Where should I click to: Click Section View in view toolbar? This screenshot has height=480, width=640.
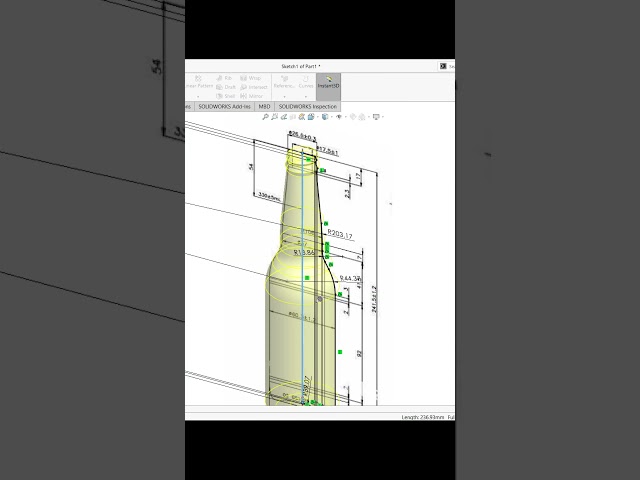293,117
